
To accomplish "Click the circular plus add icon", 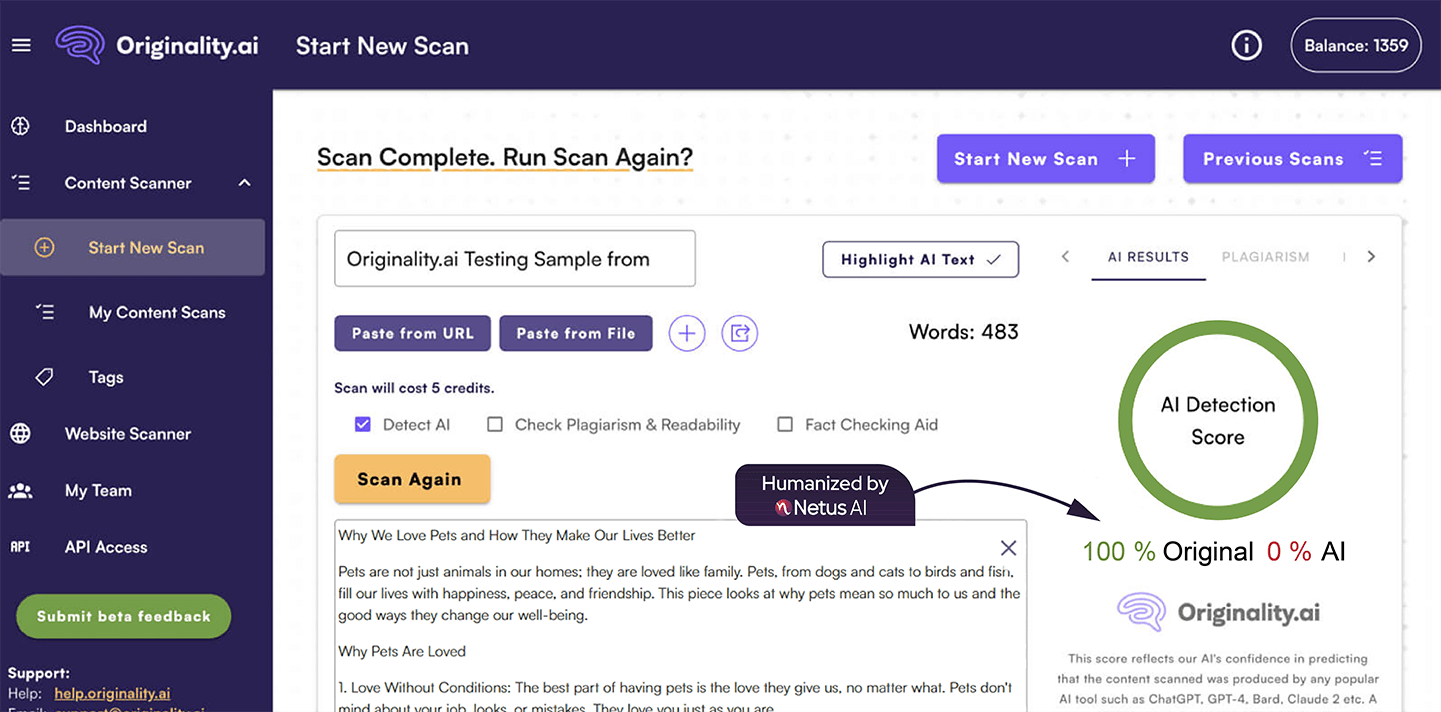I will click(687, 333).
